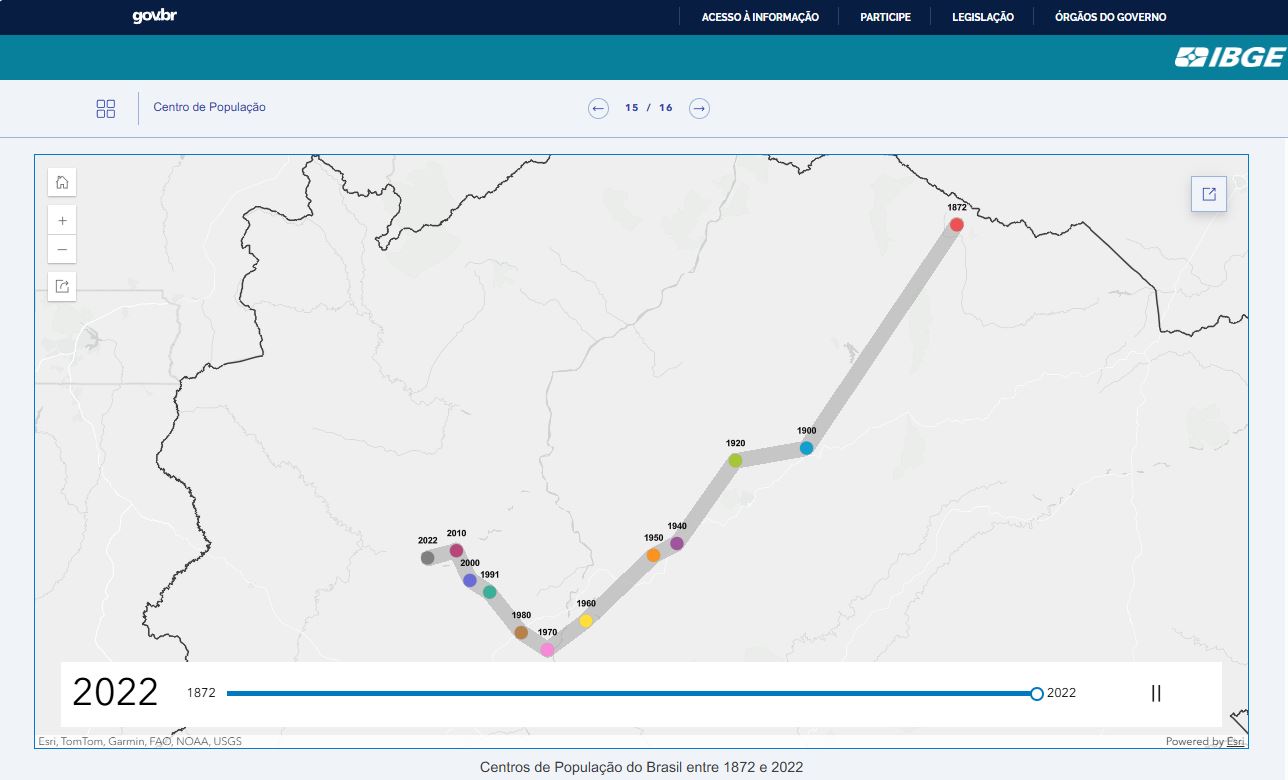Select the 1970 pink population center point
Viewport: 1288px width, 780px height.
[547, 650]
